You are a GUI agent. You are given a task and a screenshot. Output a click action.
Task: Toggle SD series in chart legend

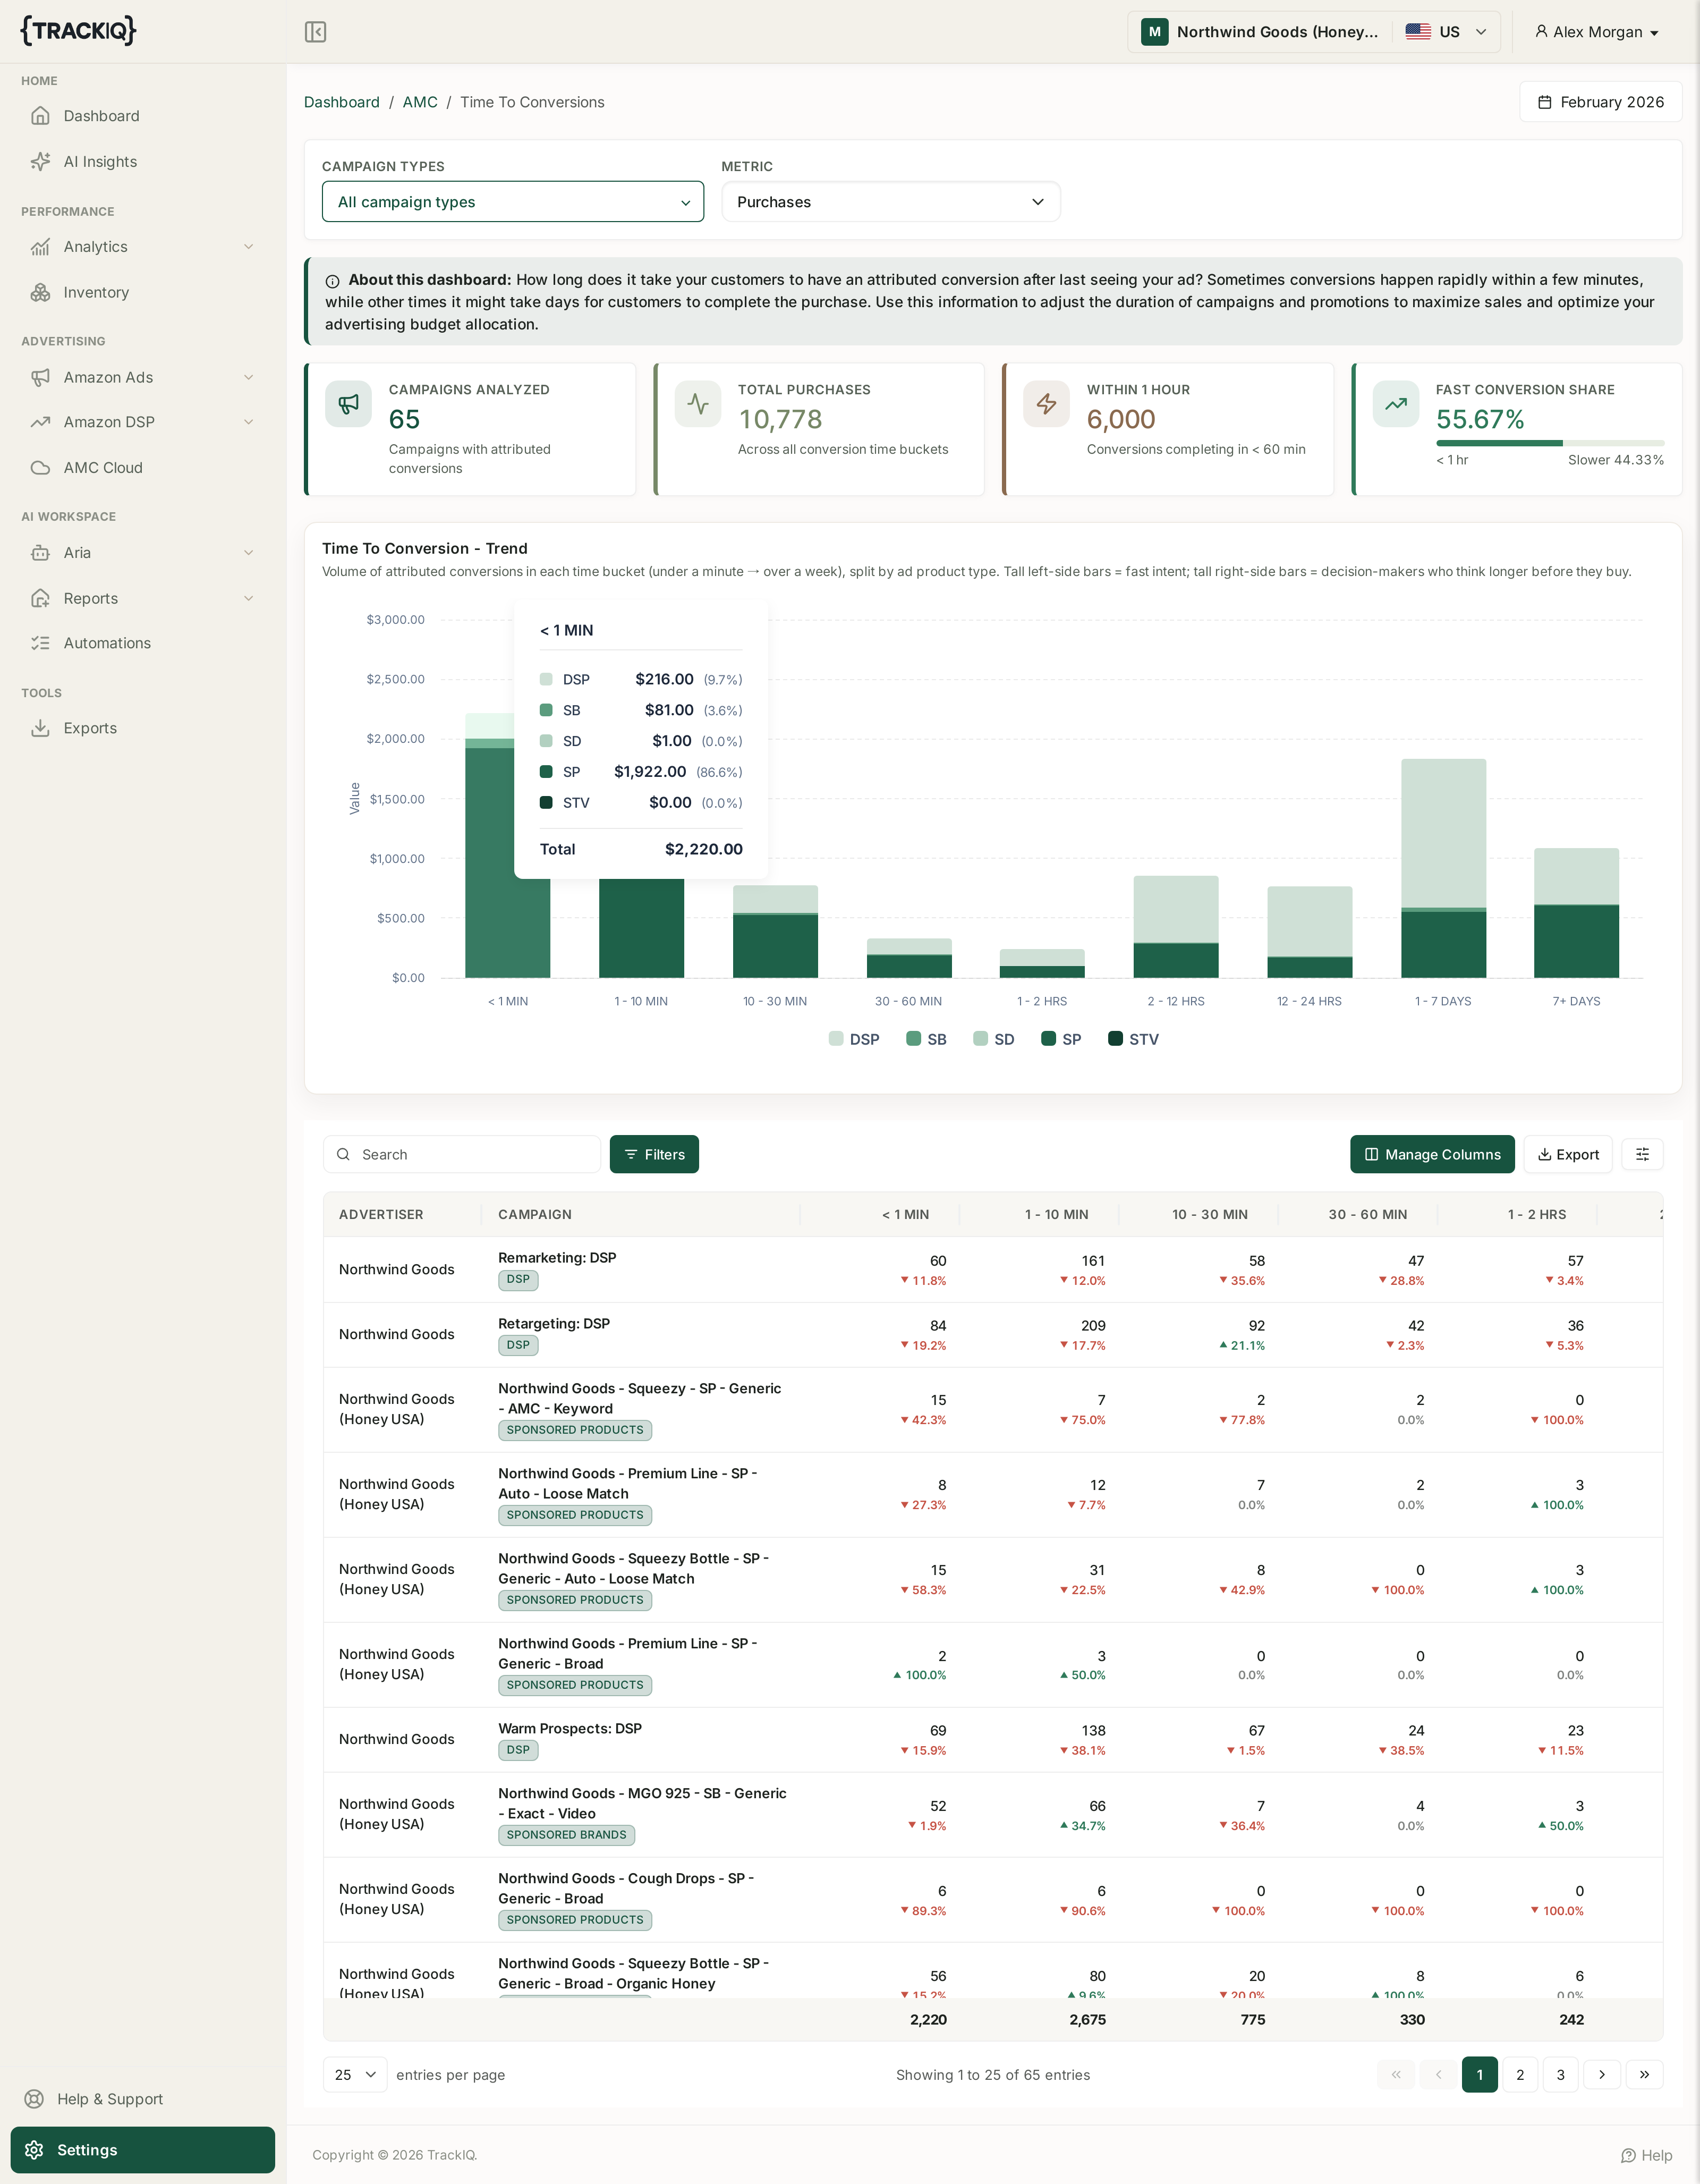(x=994, y=1039)
